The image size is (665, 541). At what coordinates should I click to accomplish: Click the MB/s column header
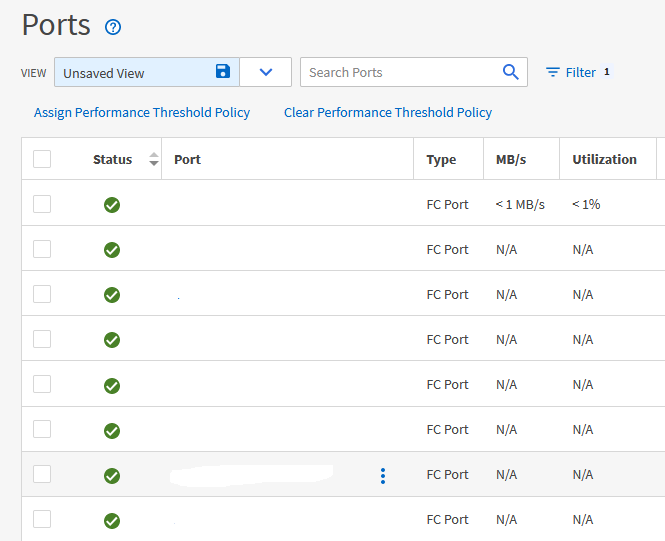click(x=512, y=159)
